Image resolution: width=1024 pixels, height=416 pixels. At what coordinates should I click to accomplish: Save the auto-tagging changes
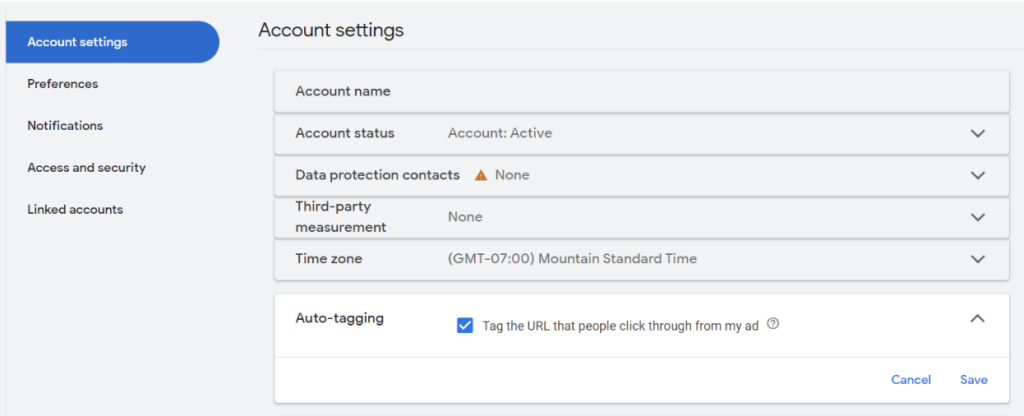click(x=974, y=379)
